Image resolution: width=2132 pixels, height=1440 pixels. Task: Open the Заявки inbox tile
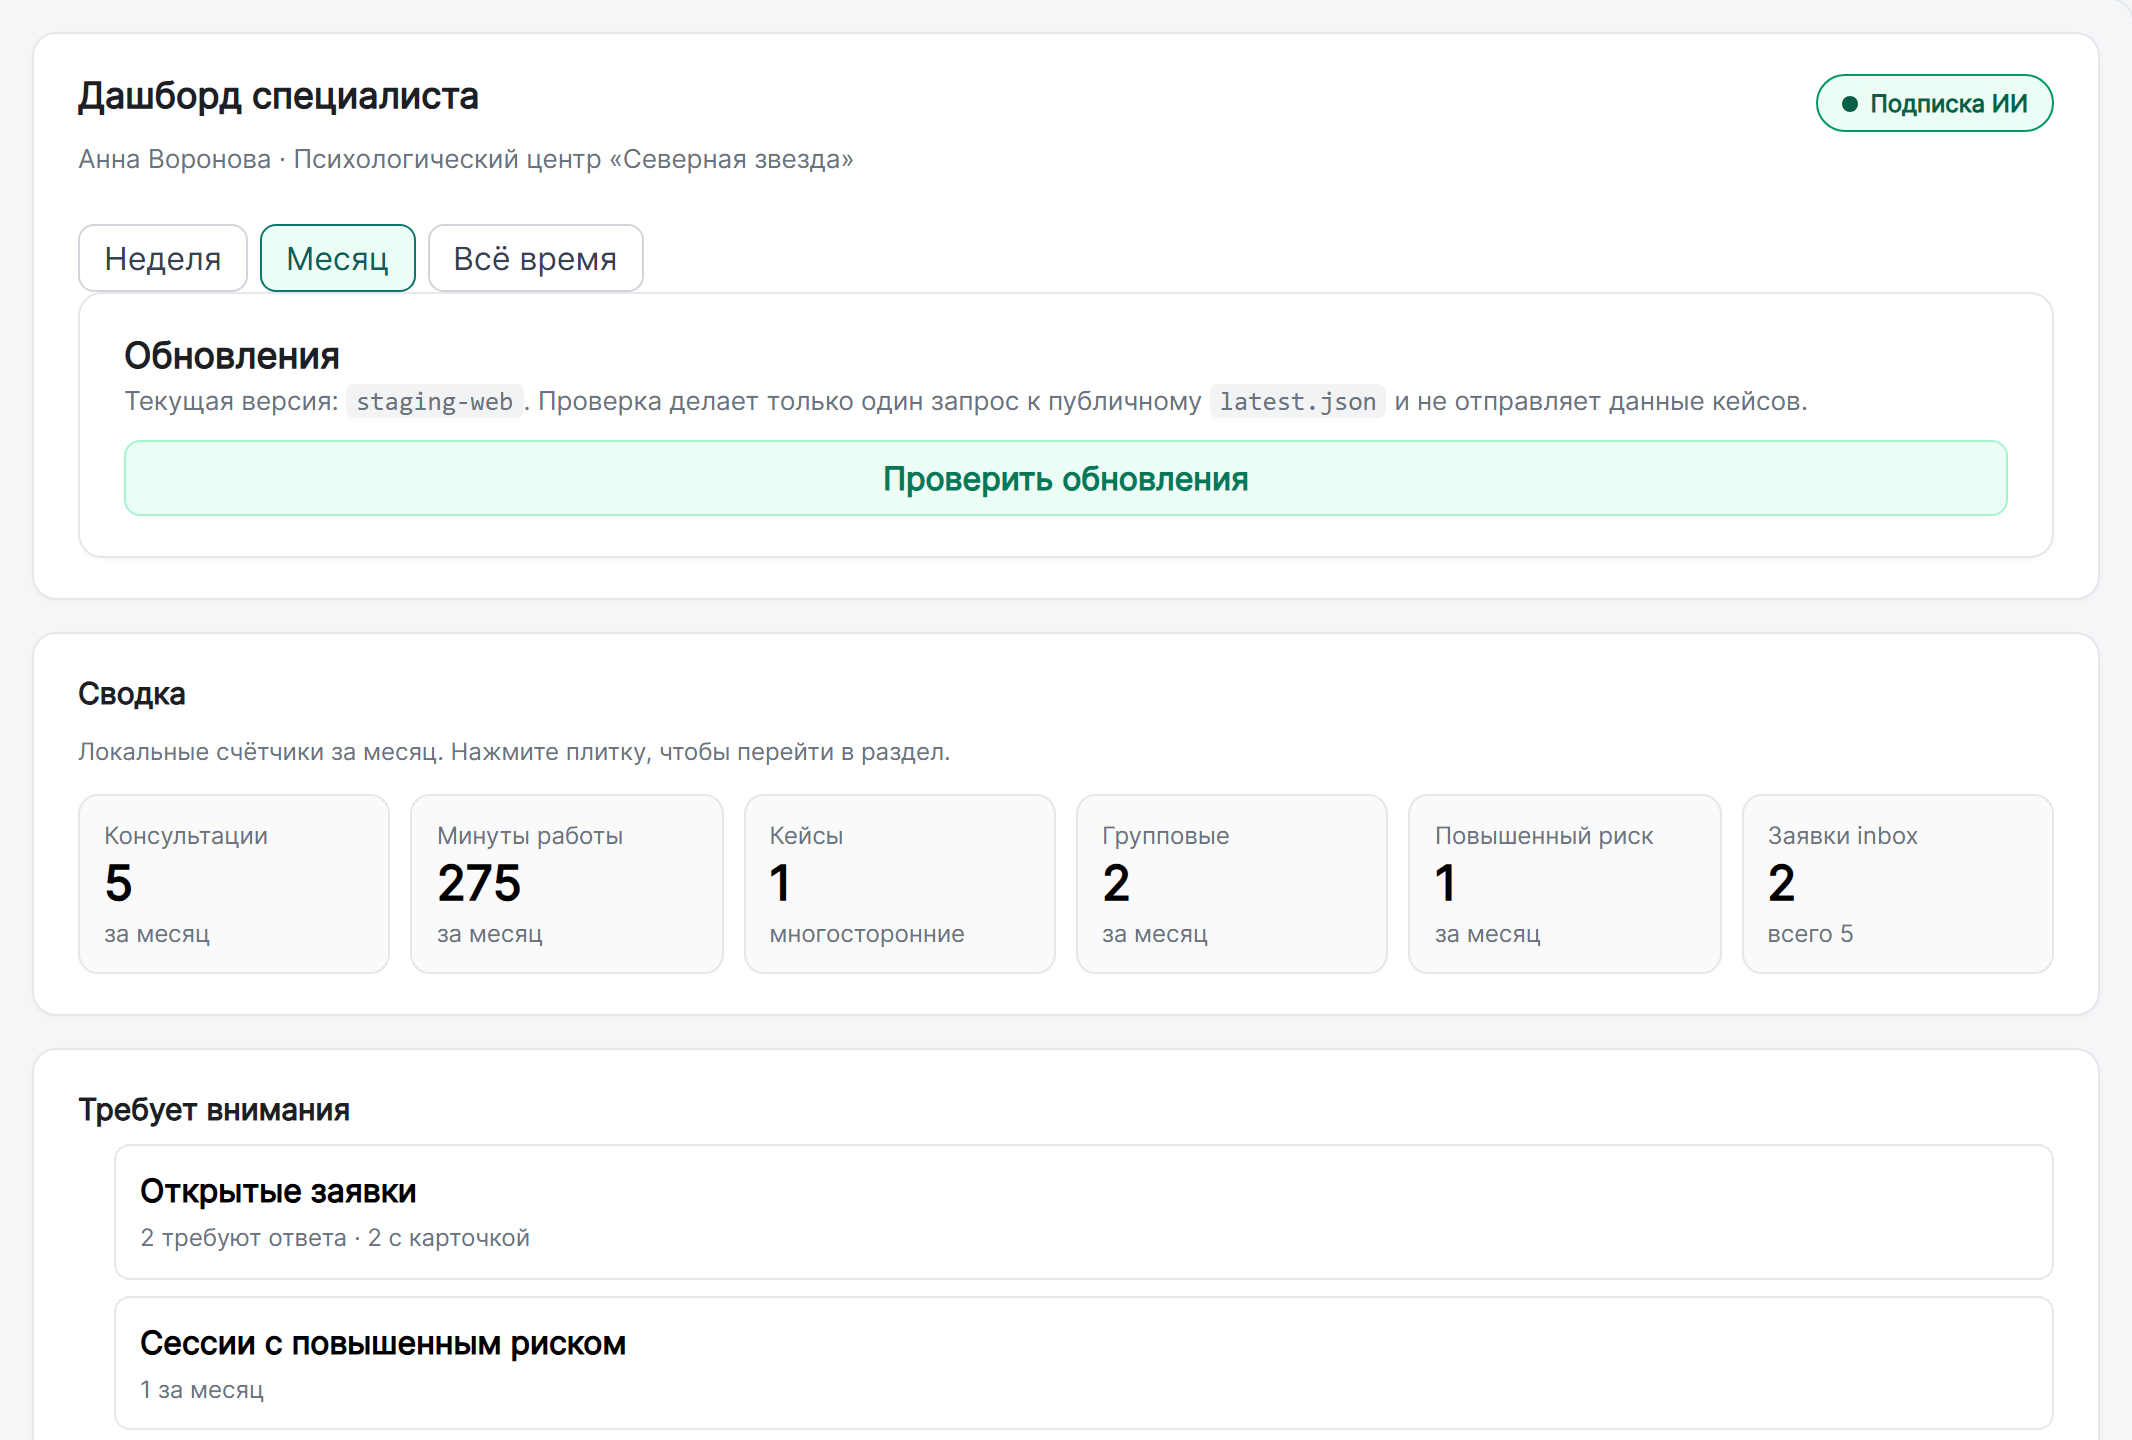pyautogui.click(x=1898, y=884)
